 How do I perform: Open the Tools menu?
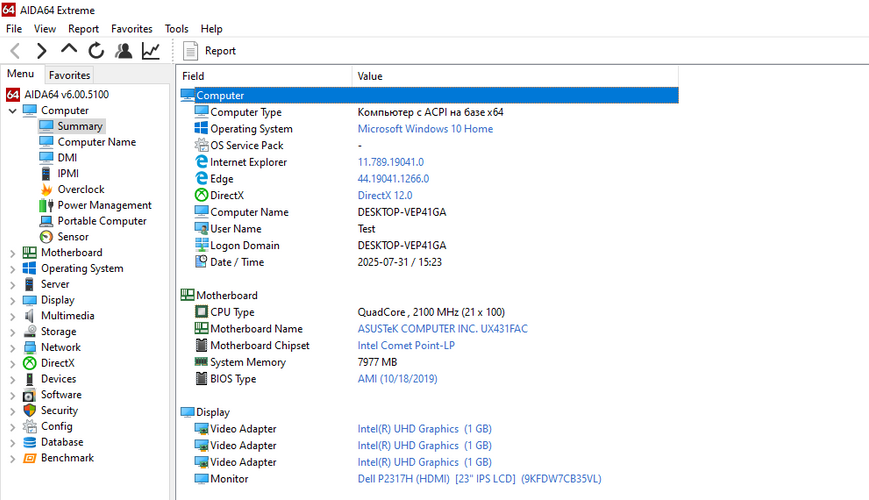(176, 29)
